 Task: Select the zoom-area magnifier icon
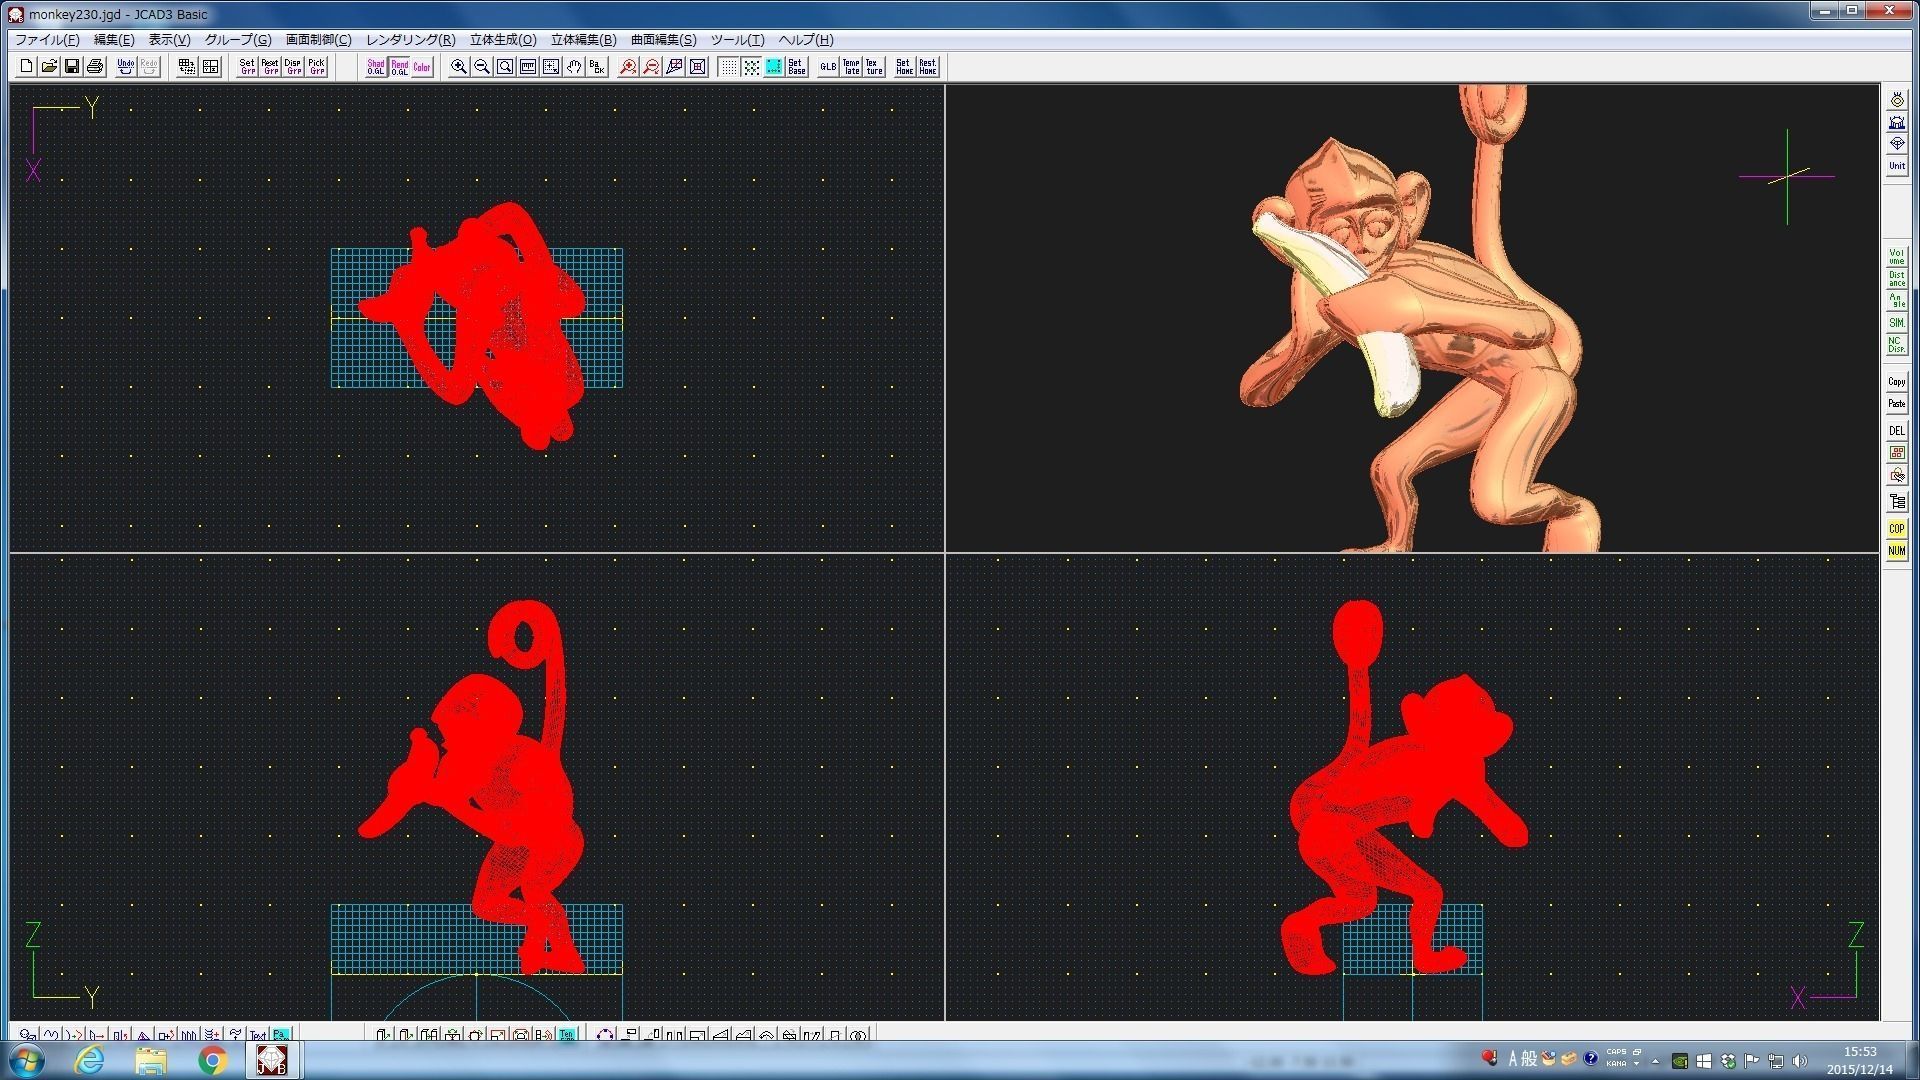point(505,67)
